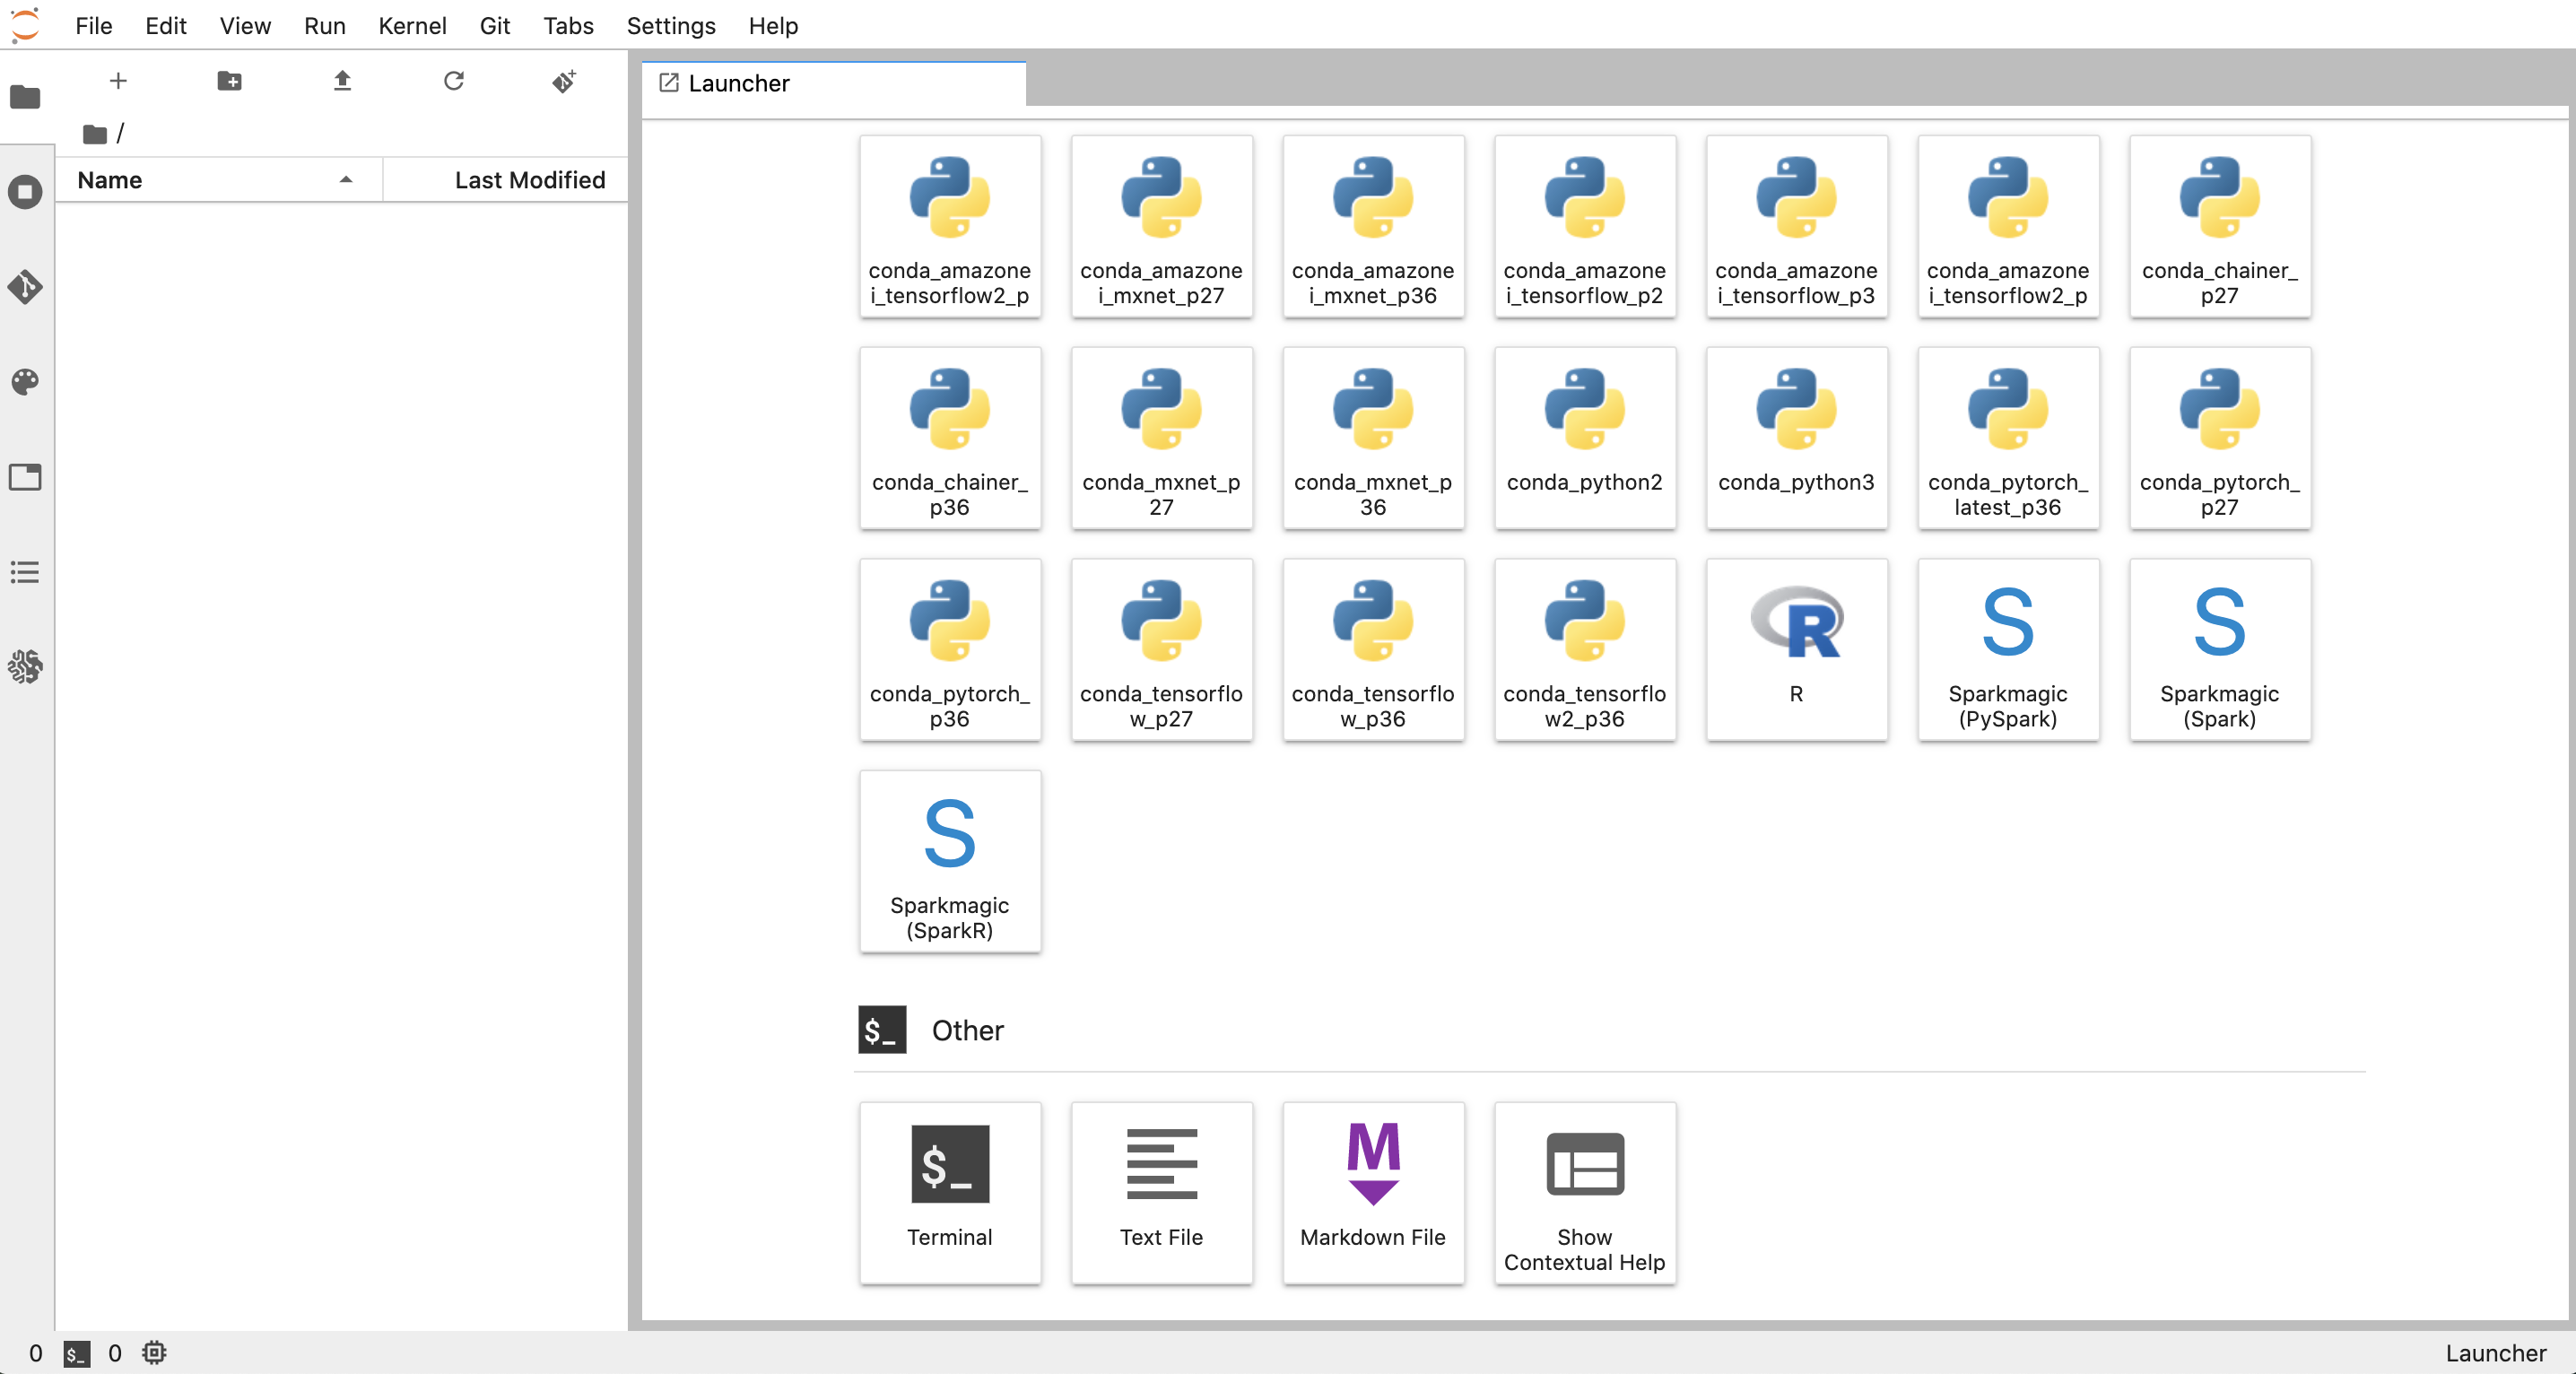
Task: Open the command palette sidebar icon
Action: [25, 382]
